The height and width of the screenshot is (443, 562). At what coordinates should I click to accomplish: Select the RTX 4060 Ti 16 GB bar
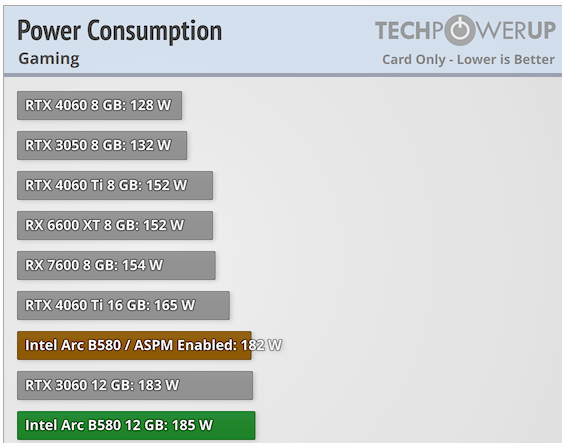123,305
